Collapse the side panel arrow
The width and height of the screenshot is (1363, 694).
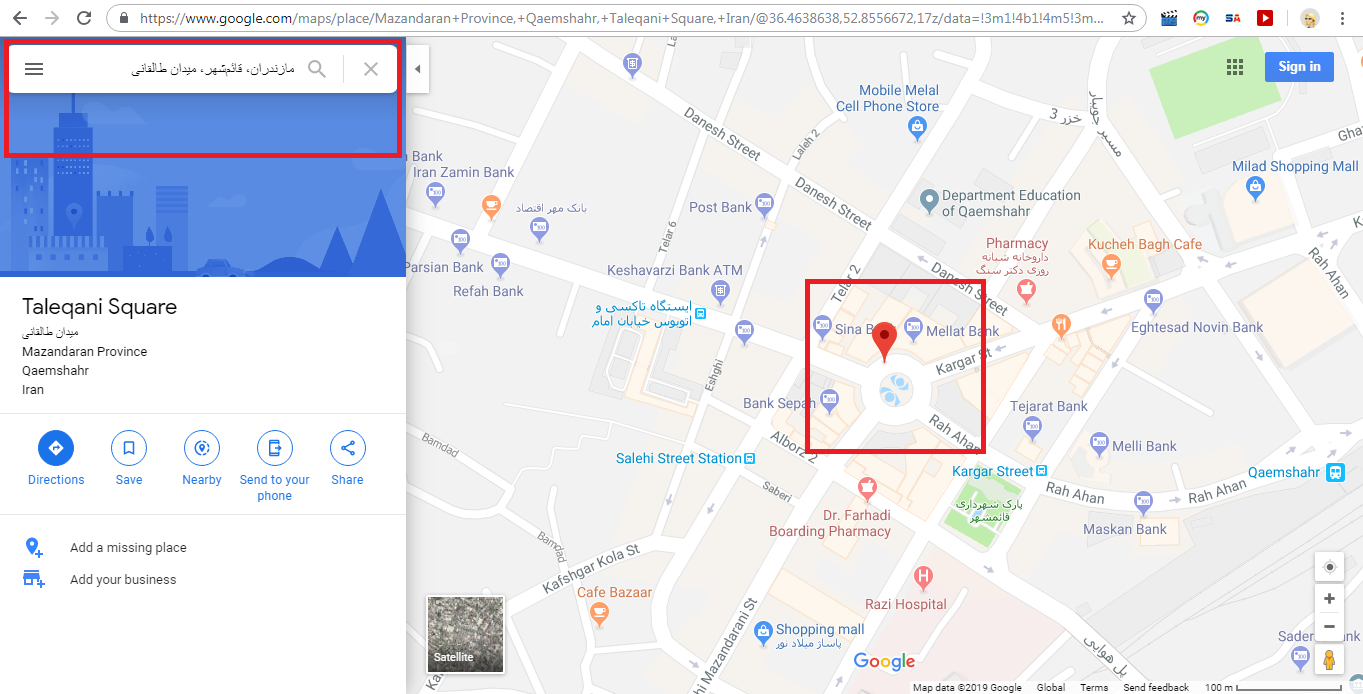pyautogui.click(x=418, y=69)
